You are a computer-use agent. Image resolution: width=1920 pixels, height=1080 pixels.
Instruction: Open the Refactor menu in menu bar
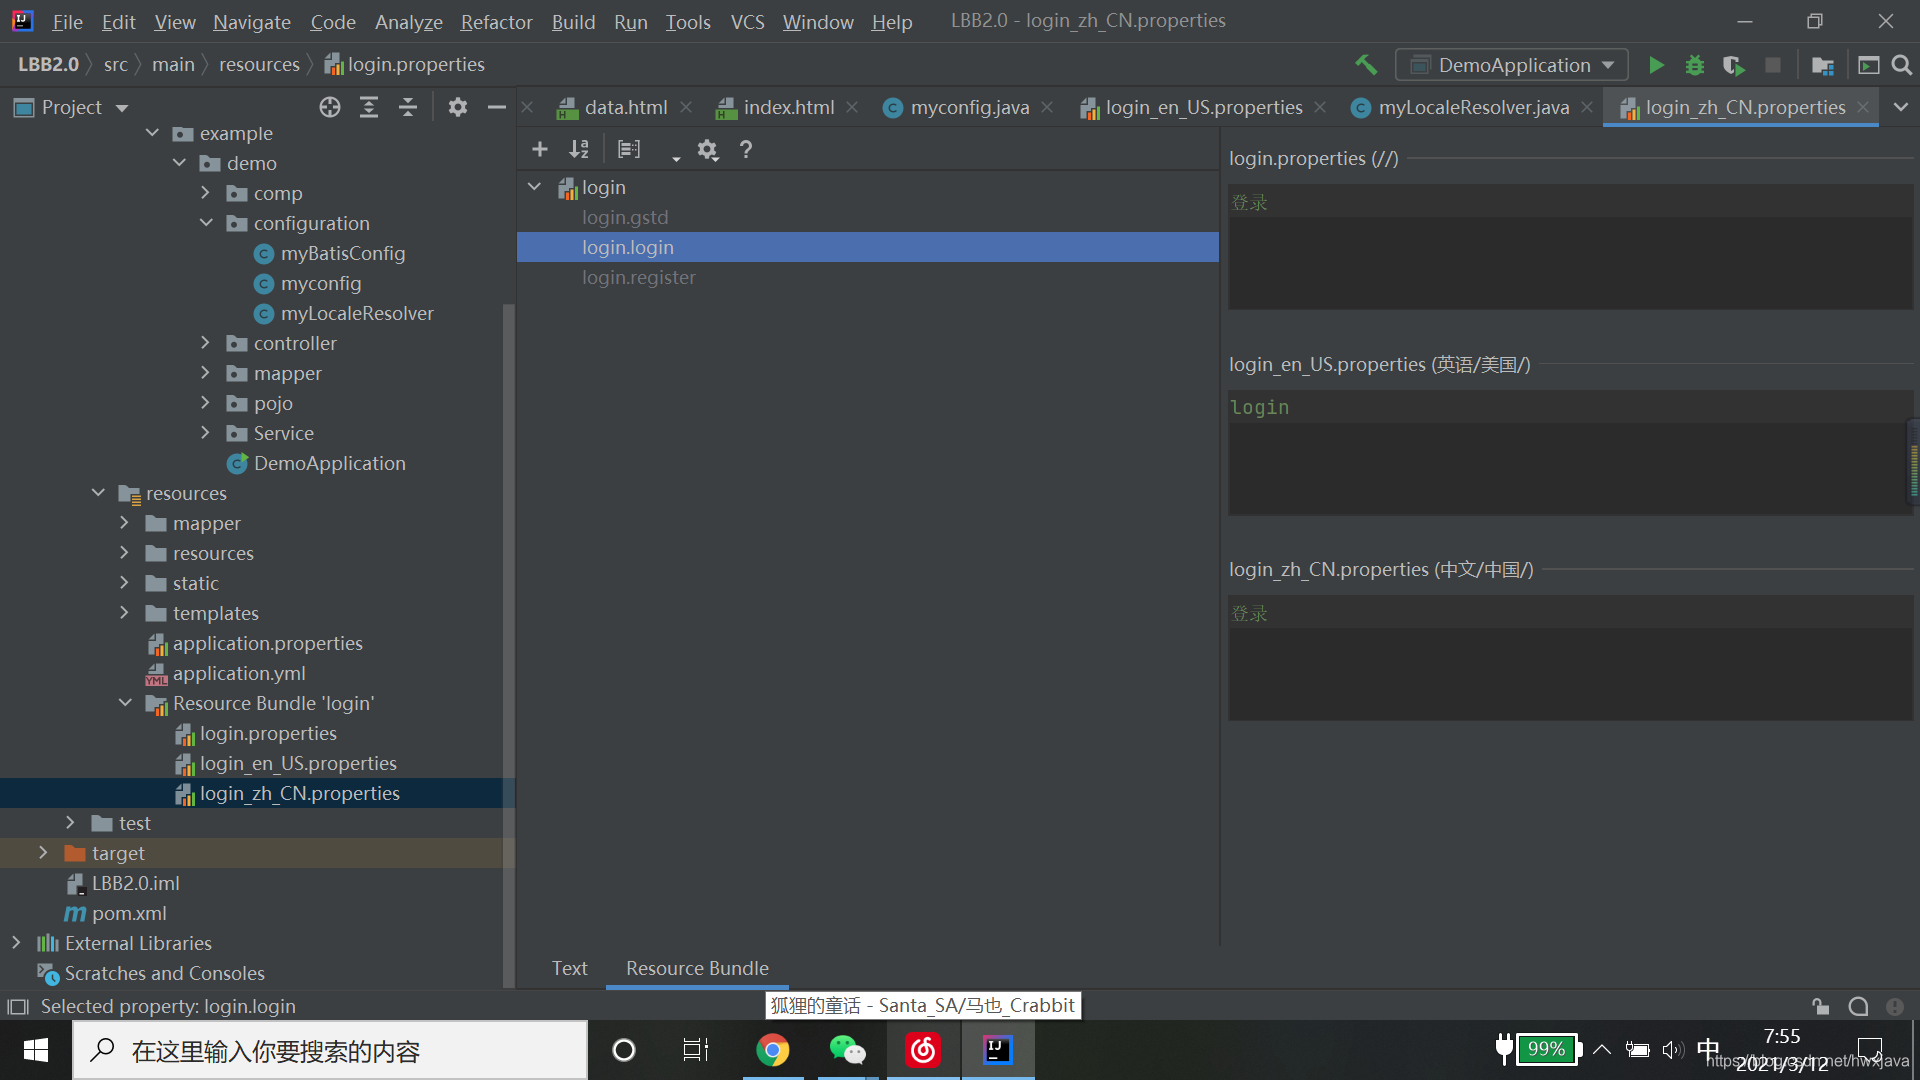click(x=493, y=20)
